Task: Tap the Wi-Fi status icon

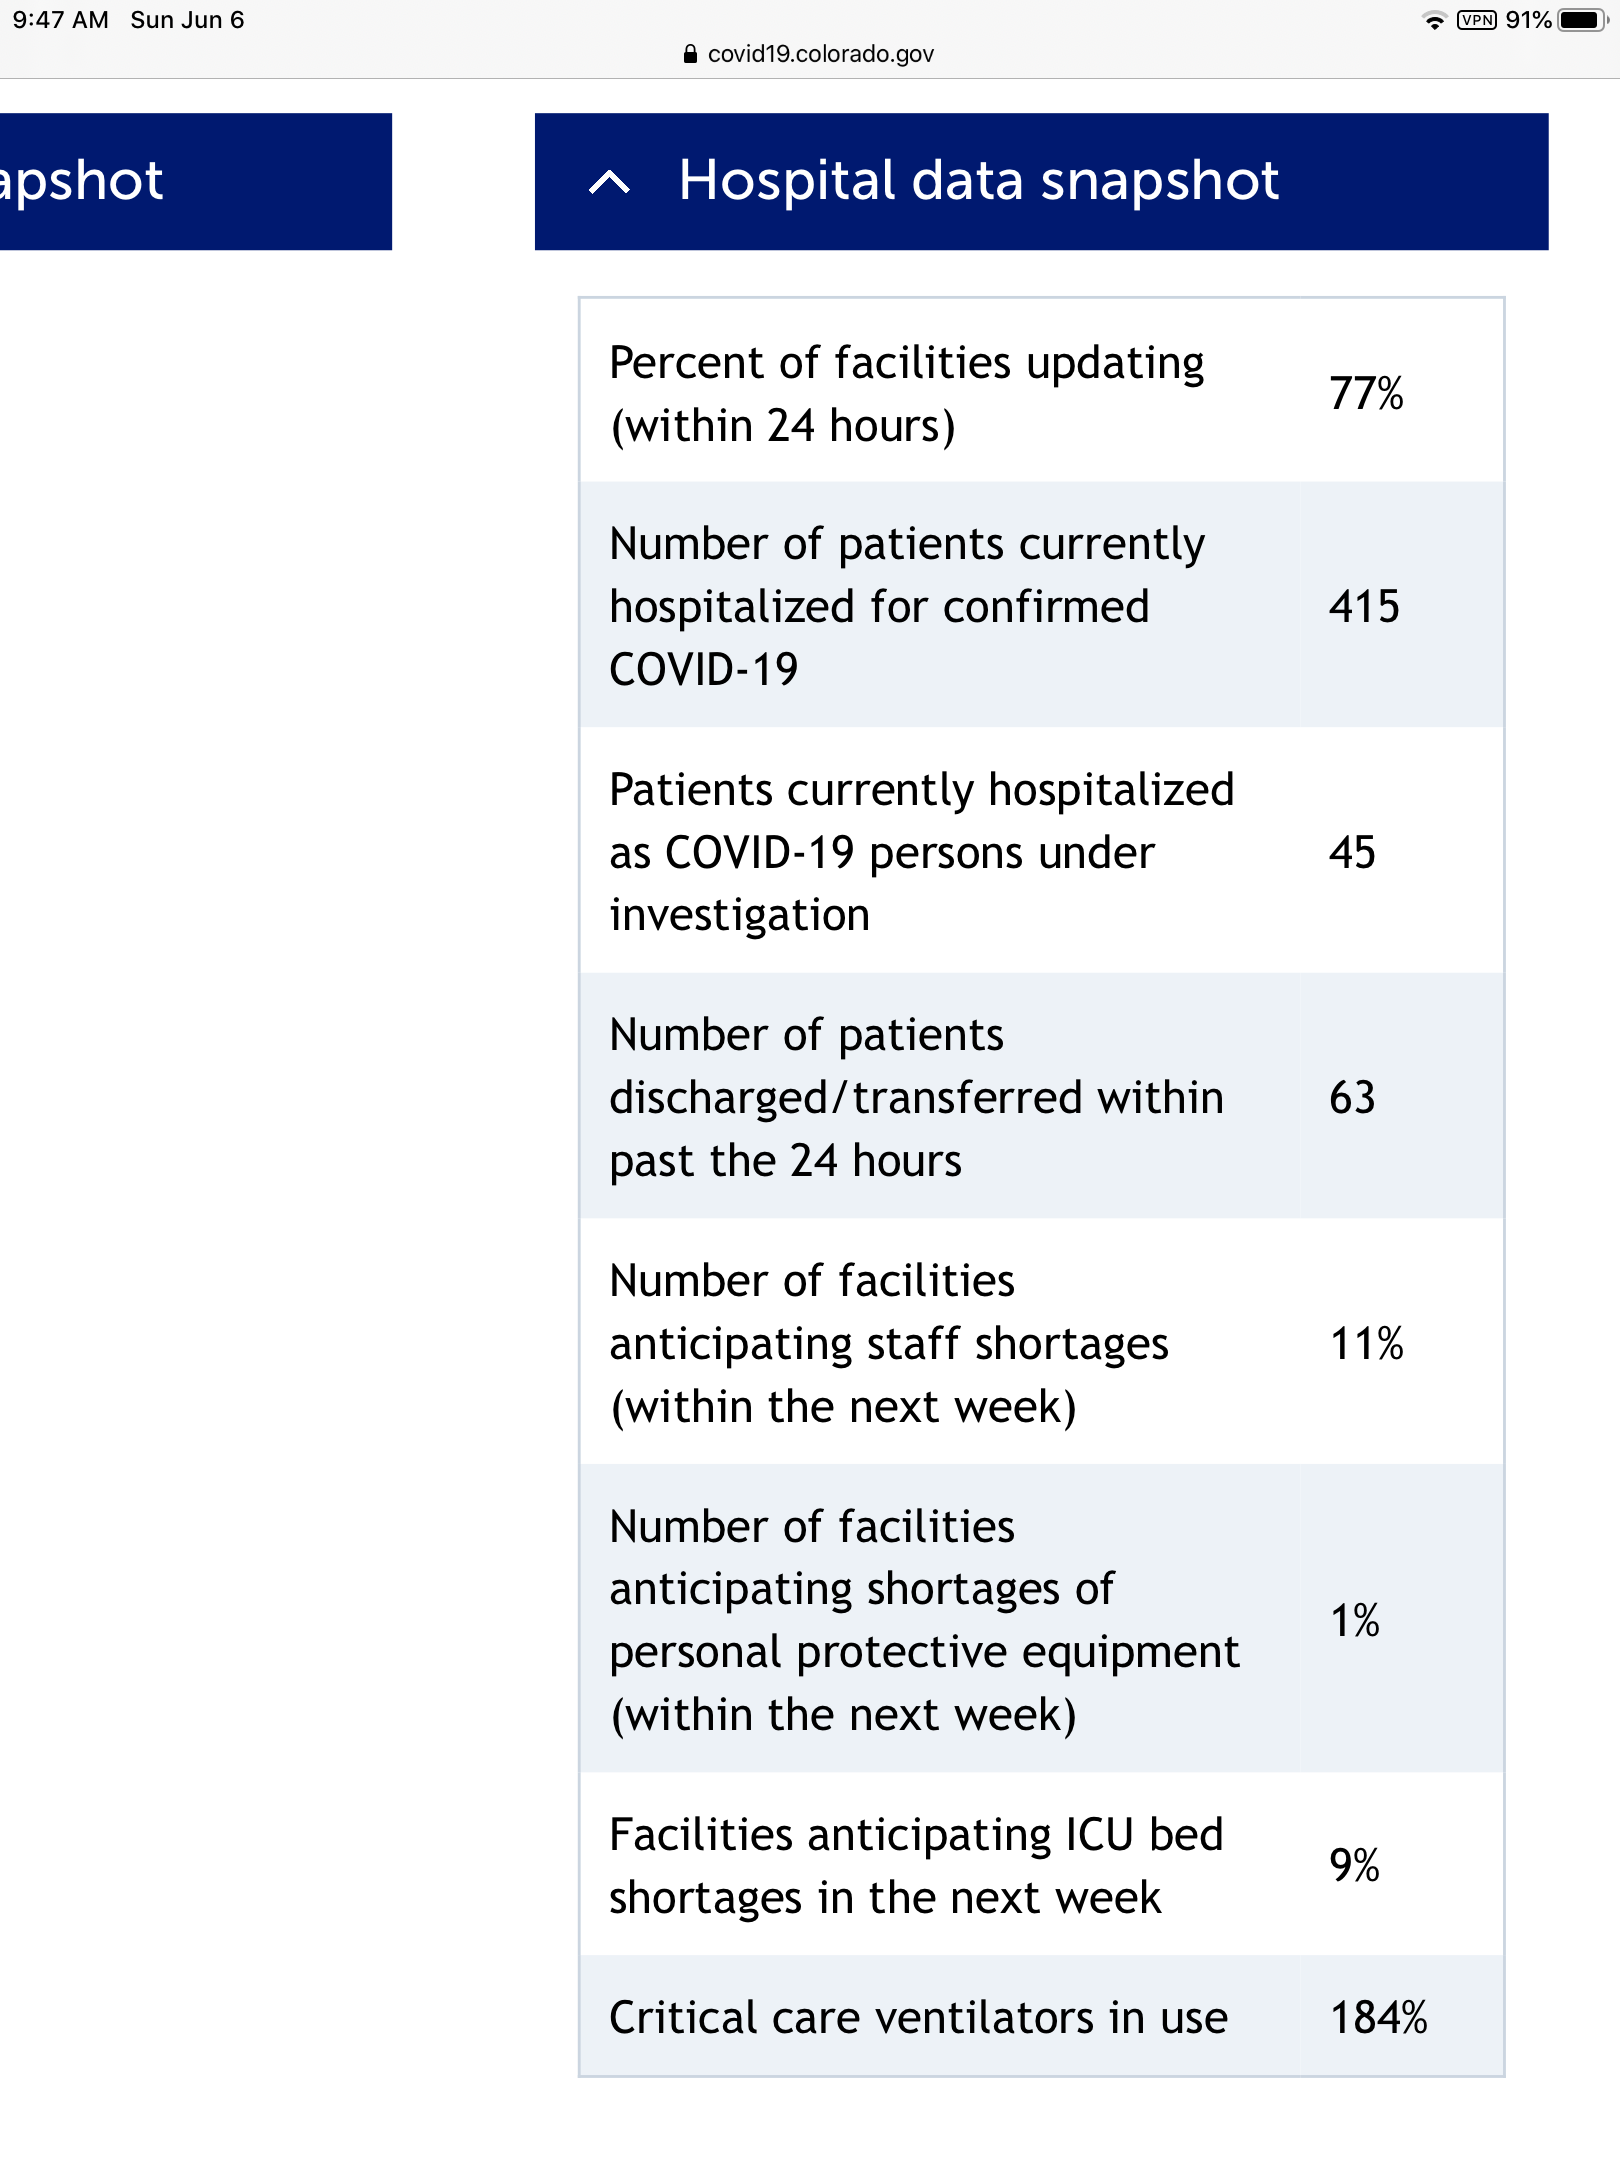Action: (1435, 20)
